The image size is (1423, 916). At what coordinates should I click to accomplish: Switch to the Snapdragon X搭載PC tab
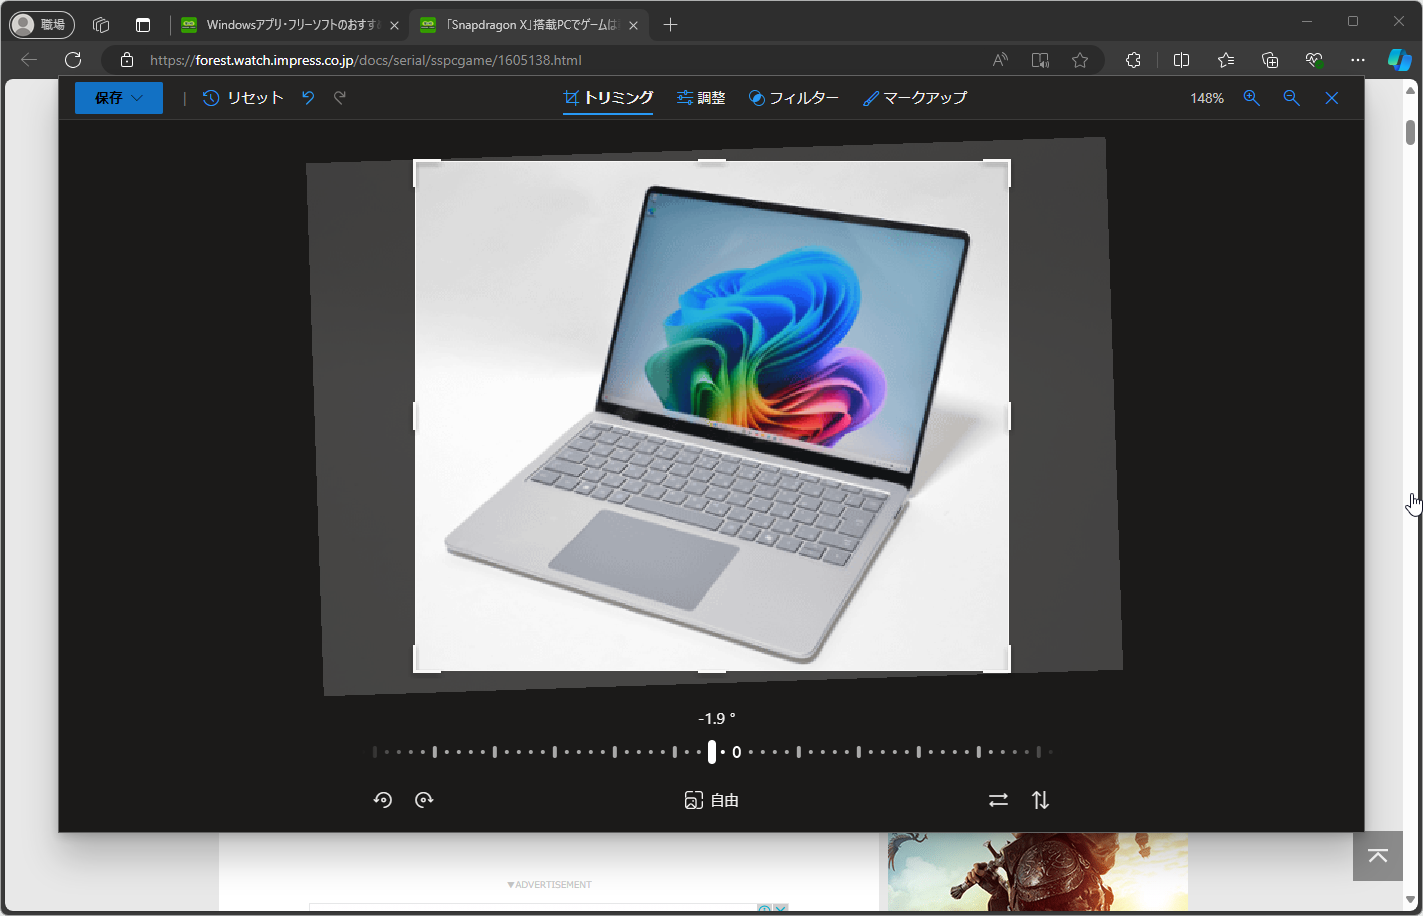pos(528,25)
